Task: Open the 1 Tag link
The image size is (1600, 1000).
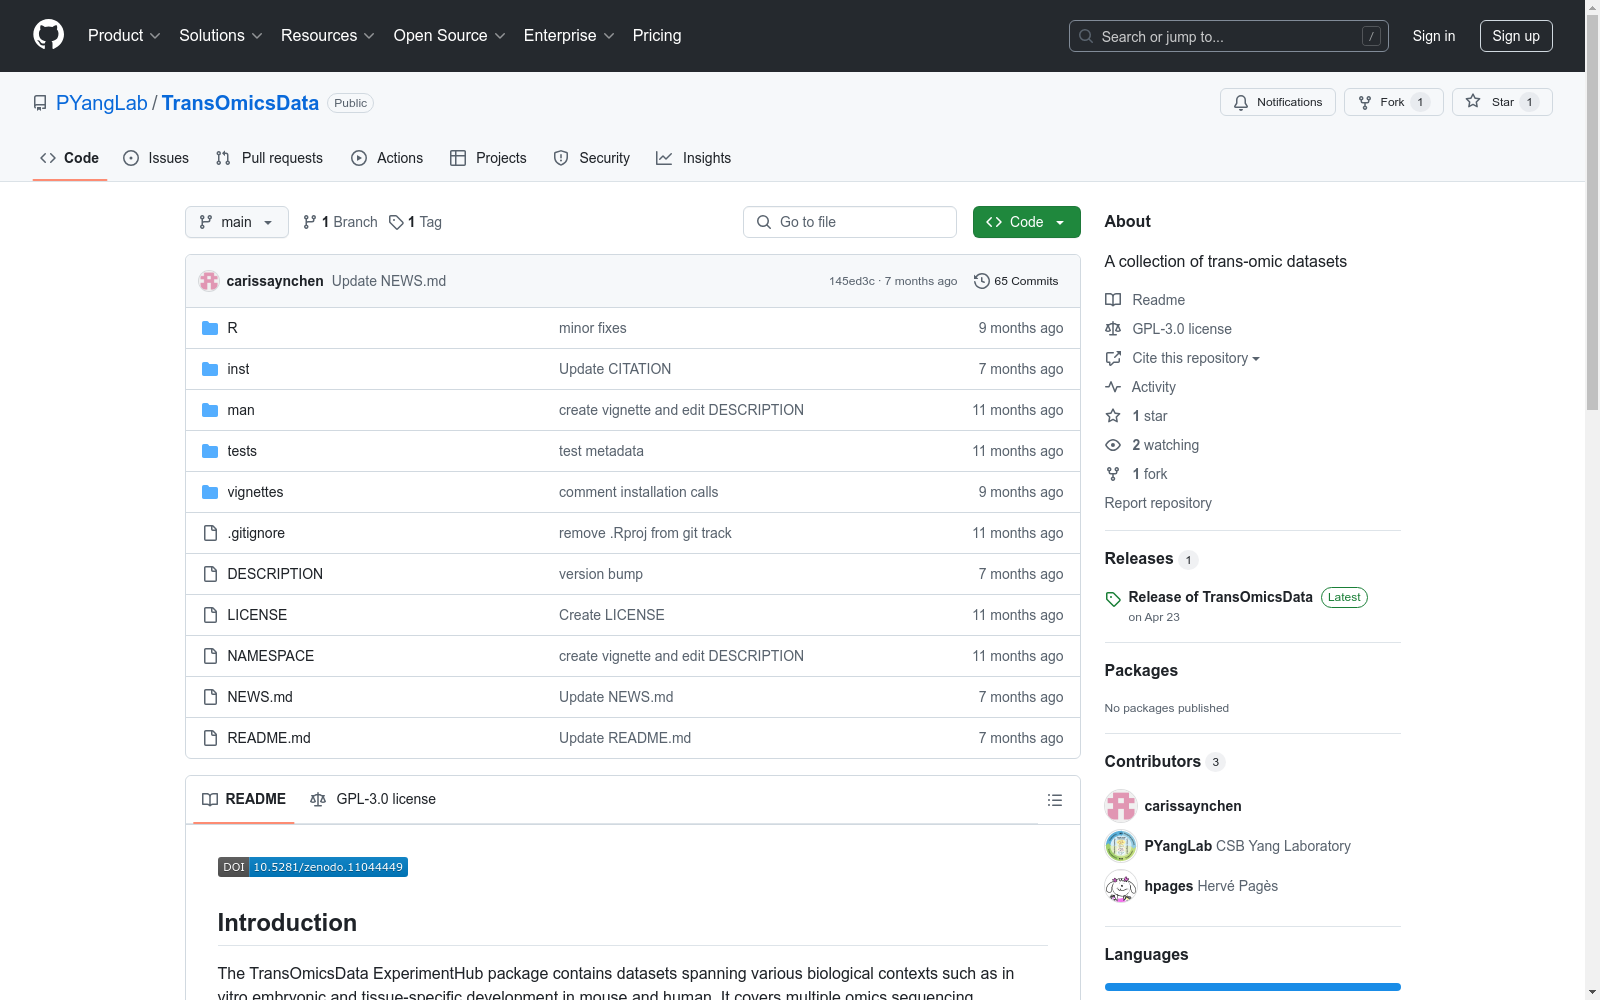Action: coord(415,222)
